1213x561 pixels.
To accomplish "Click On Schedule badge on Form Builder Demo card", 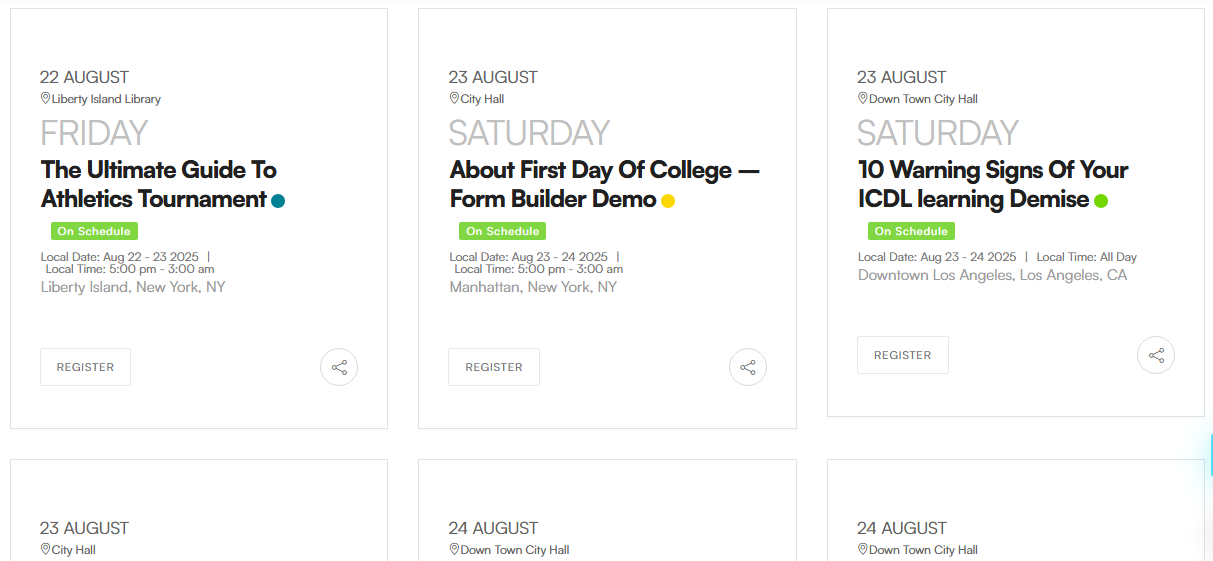I will coord(502,231).
